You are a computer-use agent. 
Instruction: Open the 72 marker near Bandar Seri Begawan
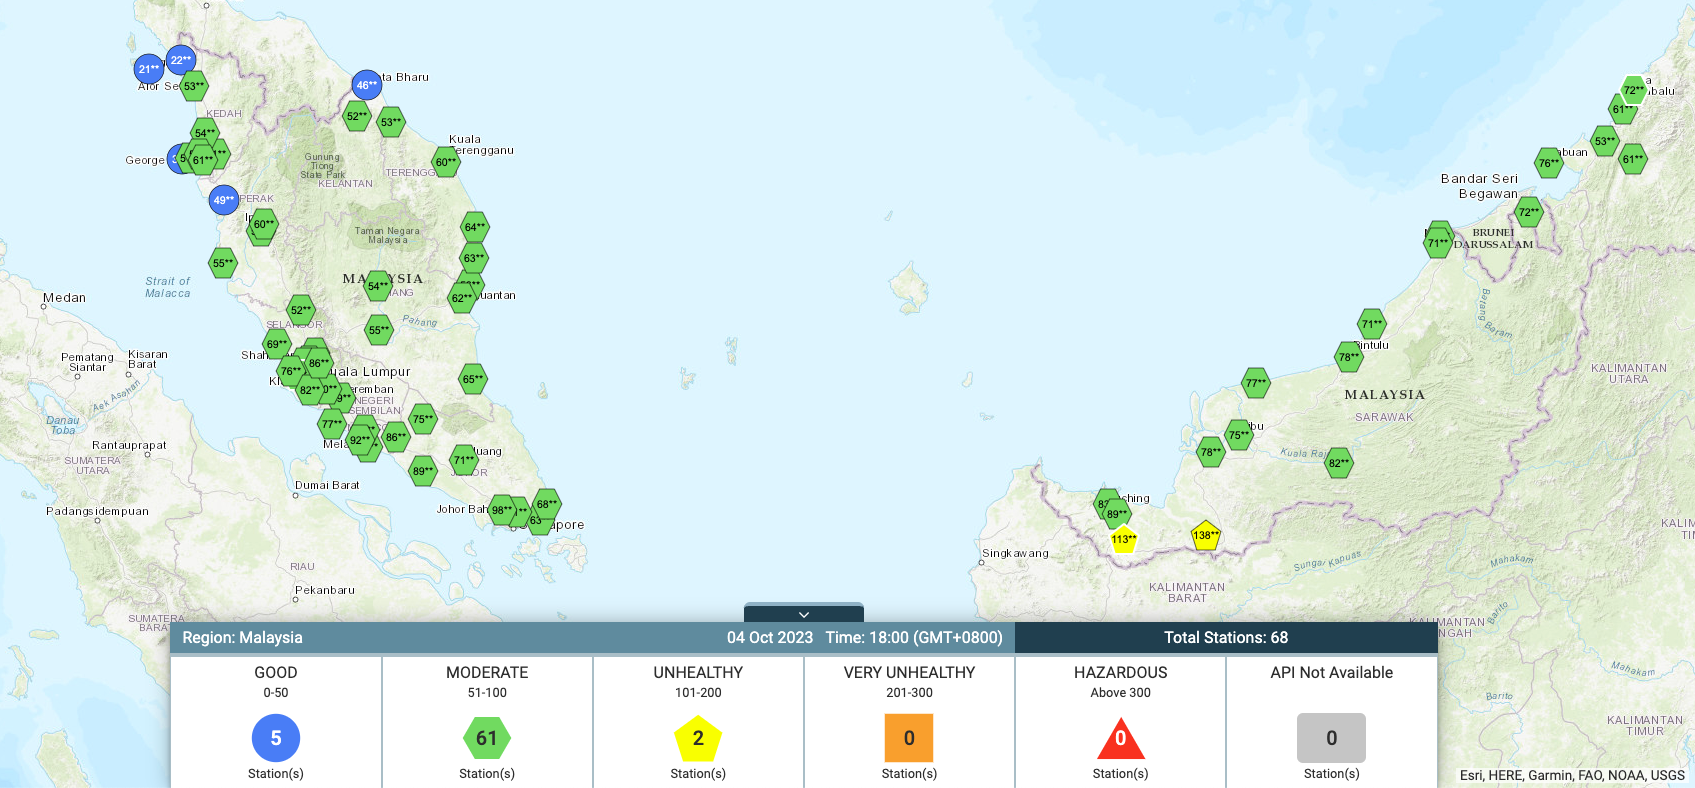[1529, 212]
